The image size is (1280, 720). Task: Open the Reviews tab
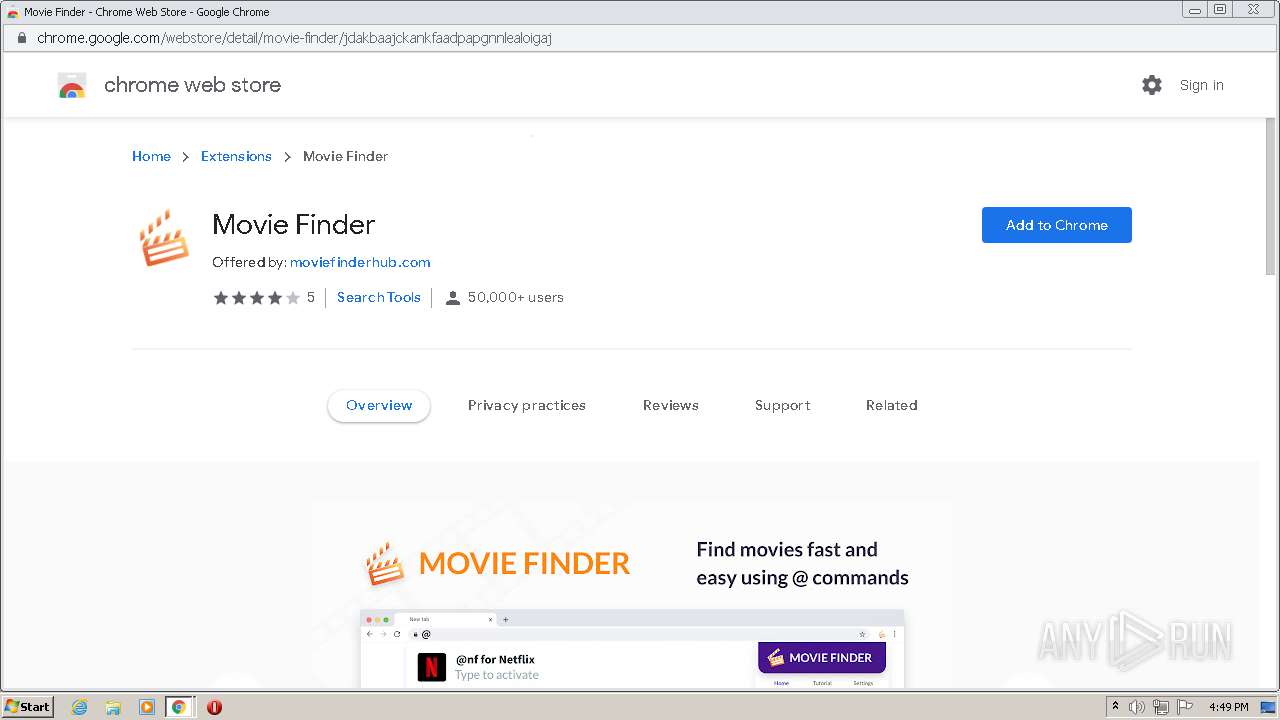click(671, 406)
